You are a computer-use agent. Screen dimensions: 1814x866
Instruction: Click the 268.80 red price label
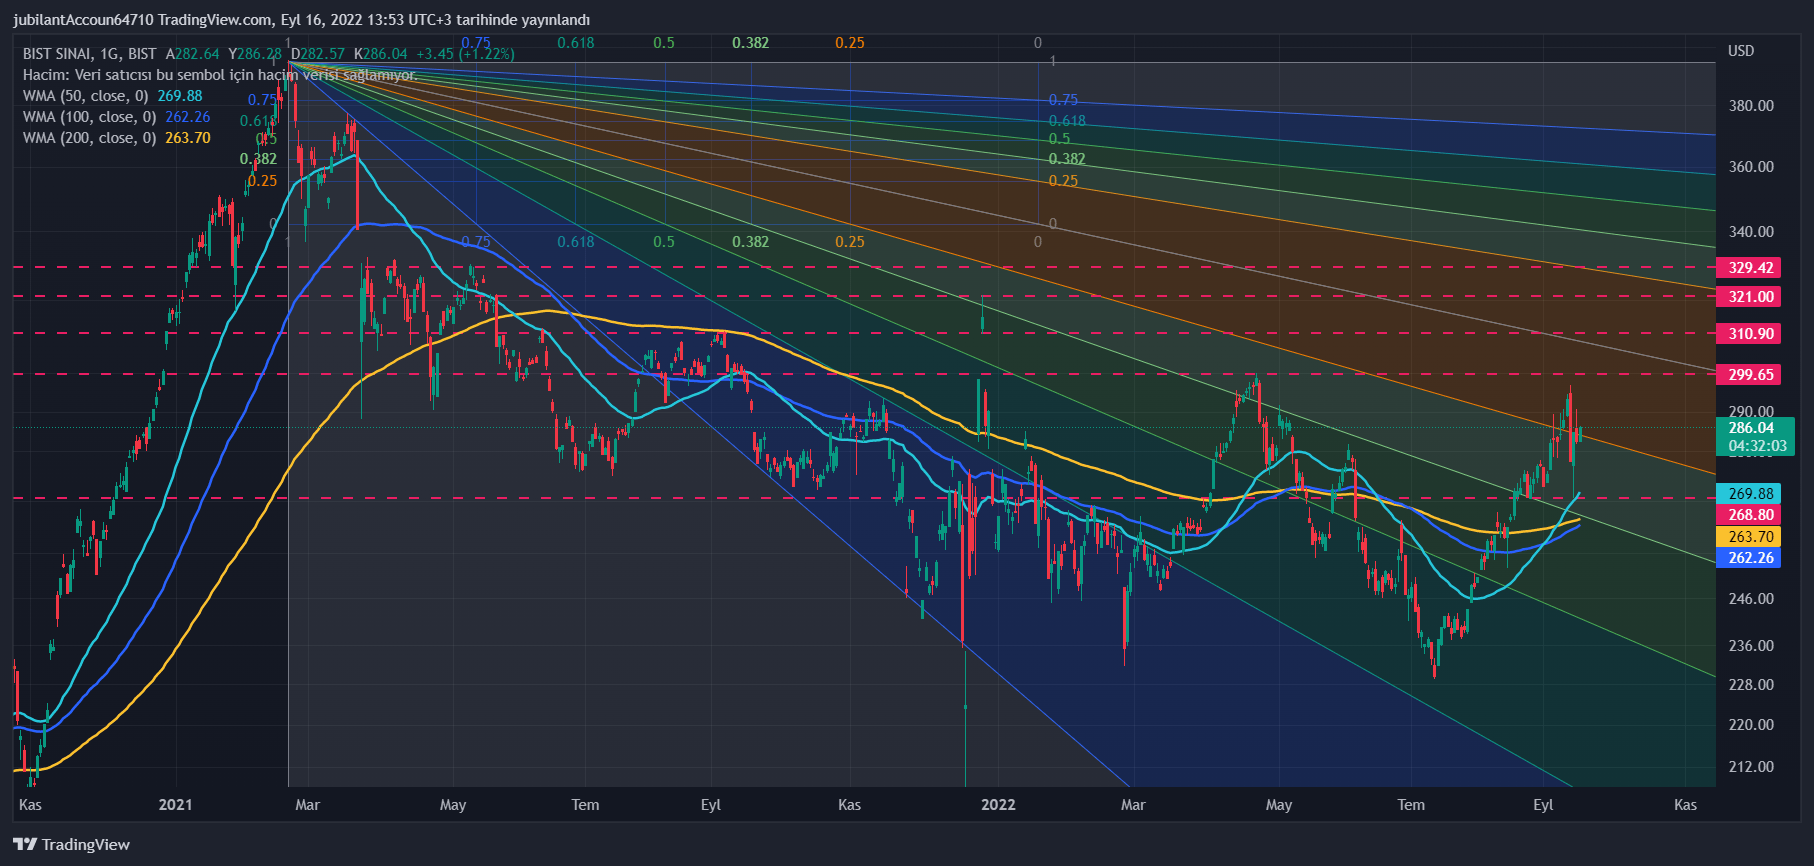(x=1751, y=515)
